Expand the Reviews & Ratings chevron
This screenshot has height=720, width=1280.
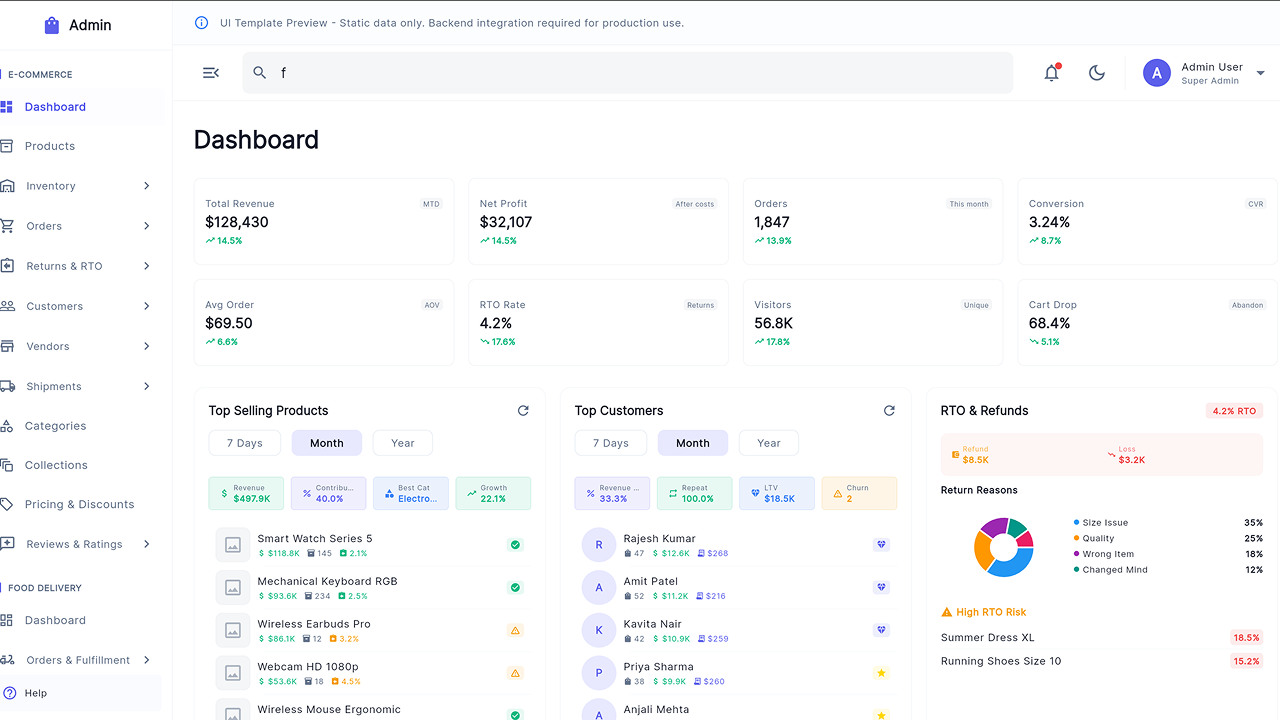147,544
